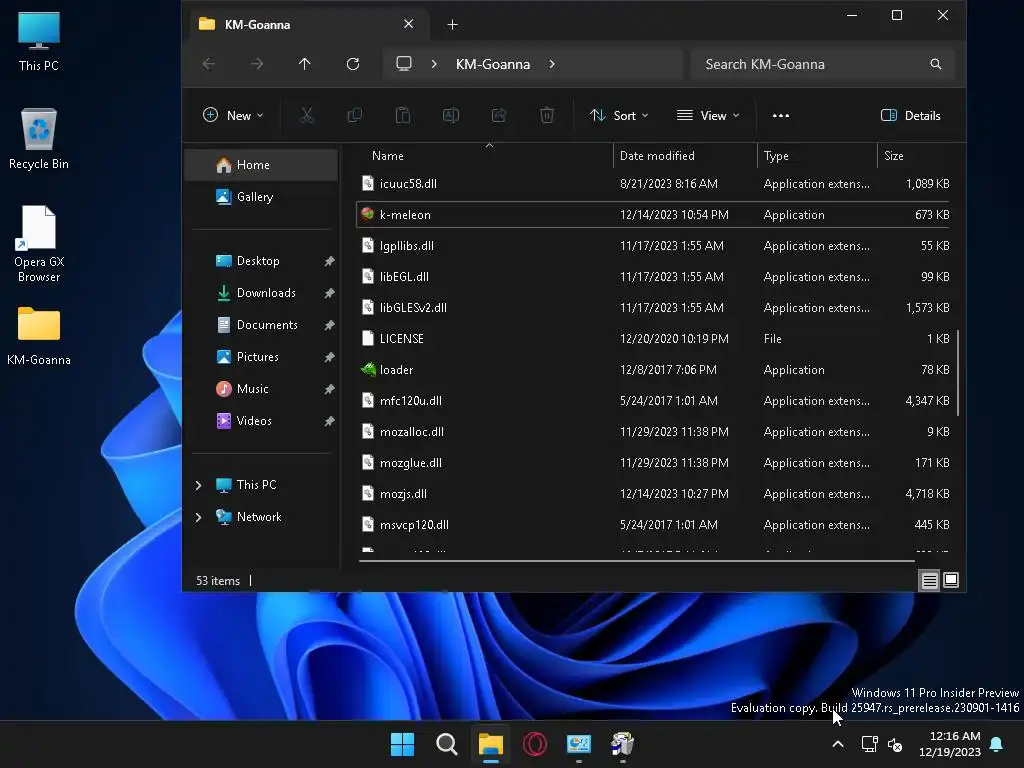Open Gallery in the navigation pane

coord(261,197)
